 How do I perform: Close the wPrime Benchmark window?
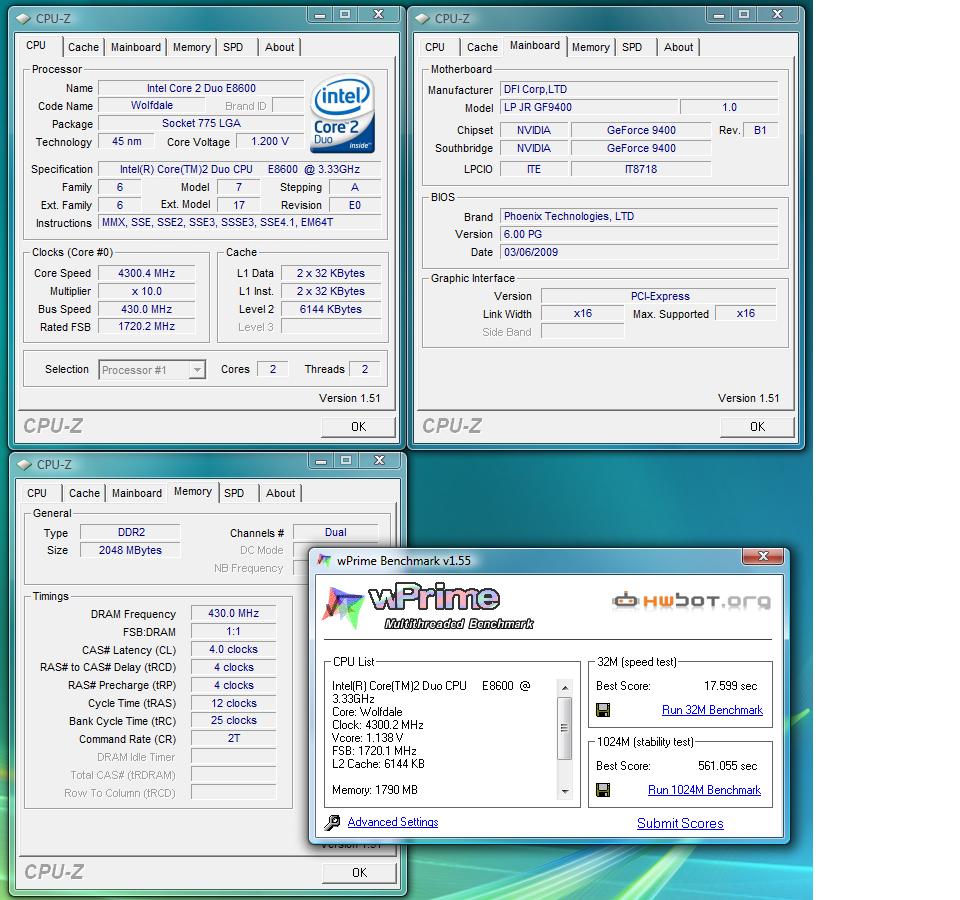pos(763,556)
